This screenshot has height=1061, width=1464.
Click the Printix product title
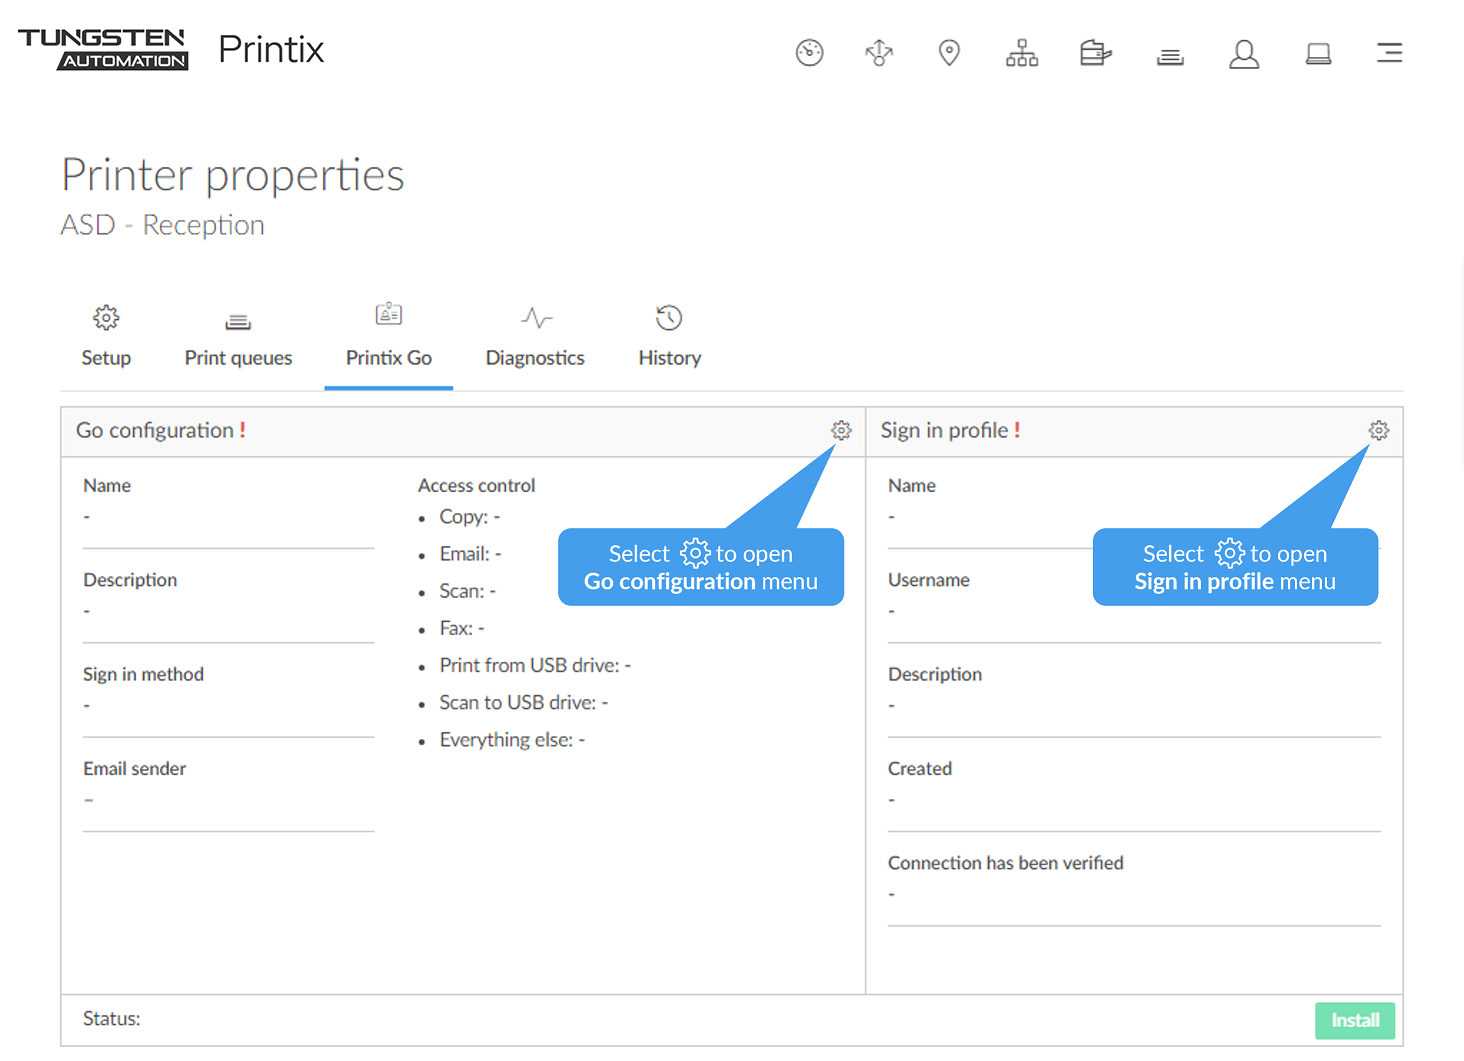tap(271, 49)
